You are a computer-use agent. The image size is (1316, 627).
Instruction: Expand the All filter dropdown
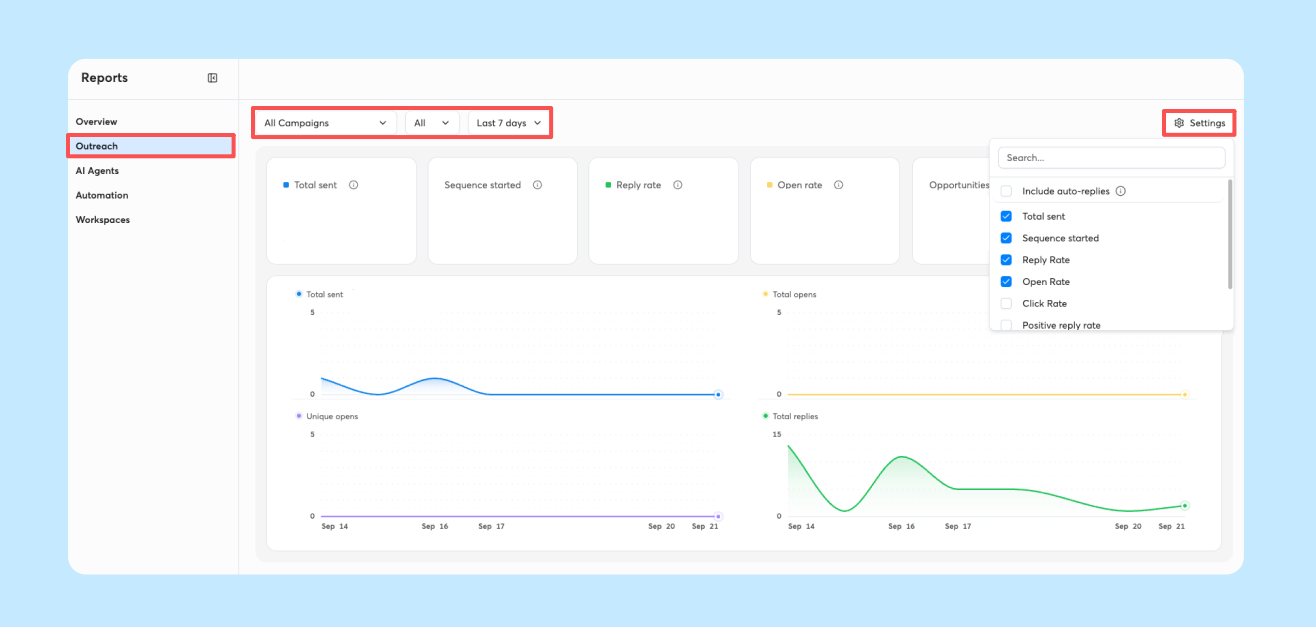point(432,123)
